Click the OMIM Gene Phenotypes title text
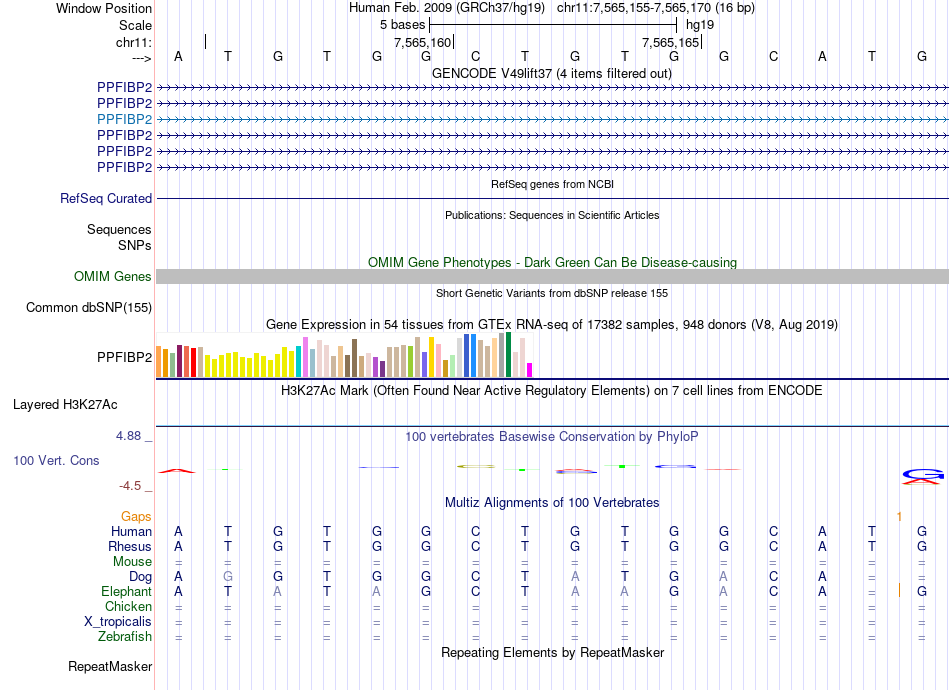 (x=552, y=262)
